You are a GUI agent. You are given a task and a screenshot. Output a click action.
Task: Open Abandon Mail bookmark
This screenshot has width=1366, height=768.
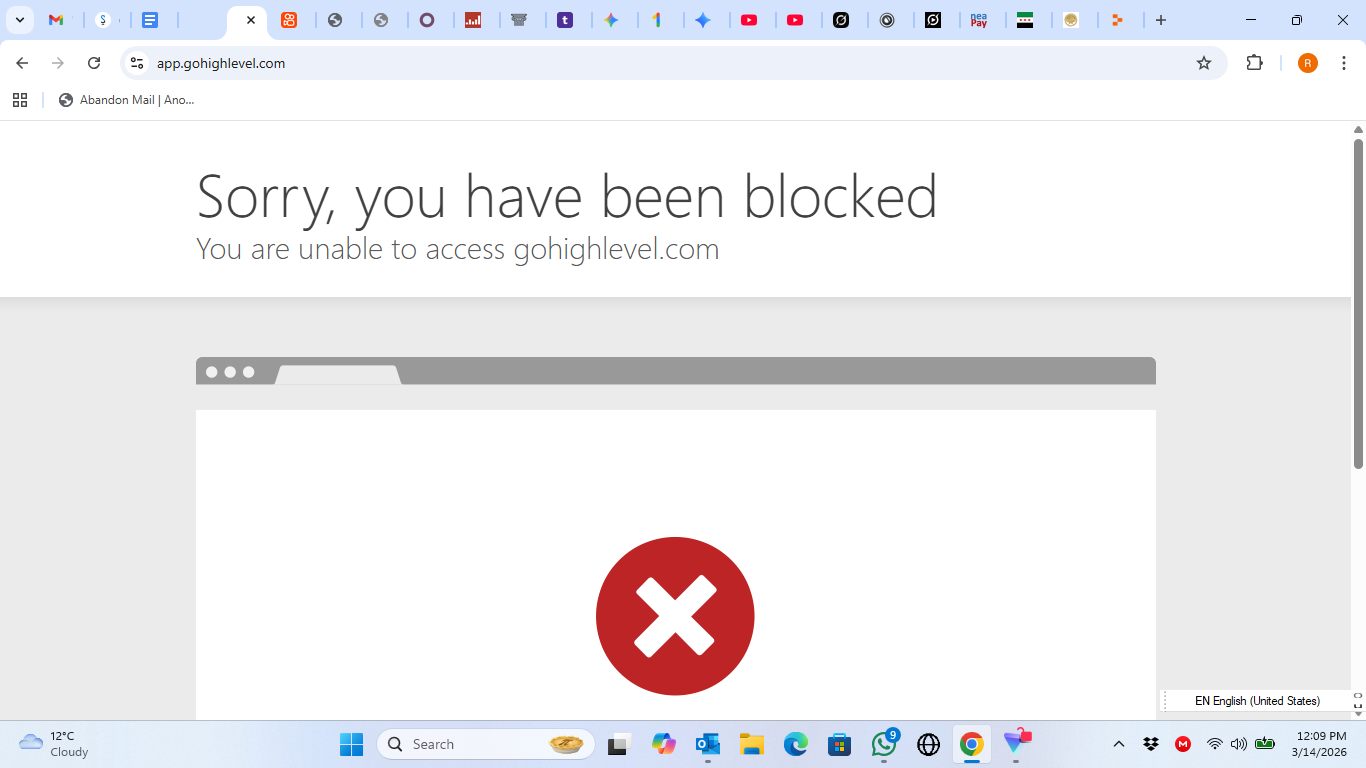pyautogui.click(x=127, y=100)
